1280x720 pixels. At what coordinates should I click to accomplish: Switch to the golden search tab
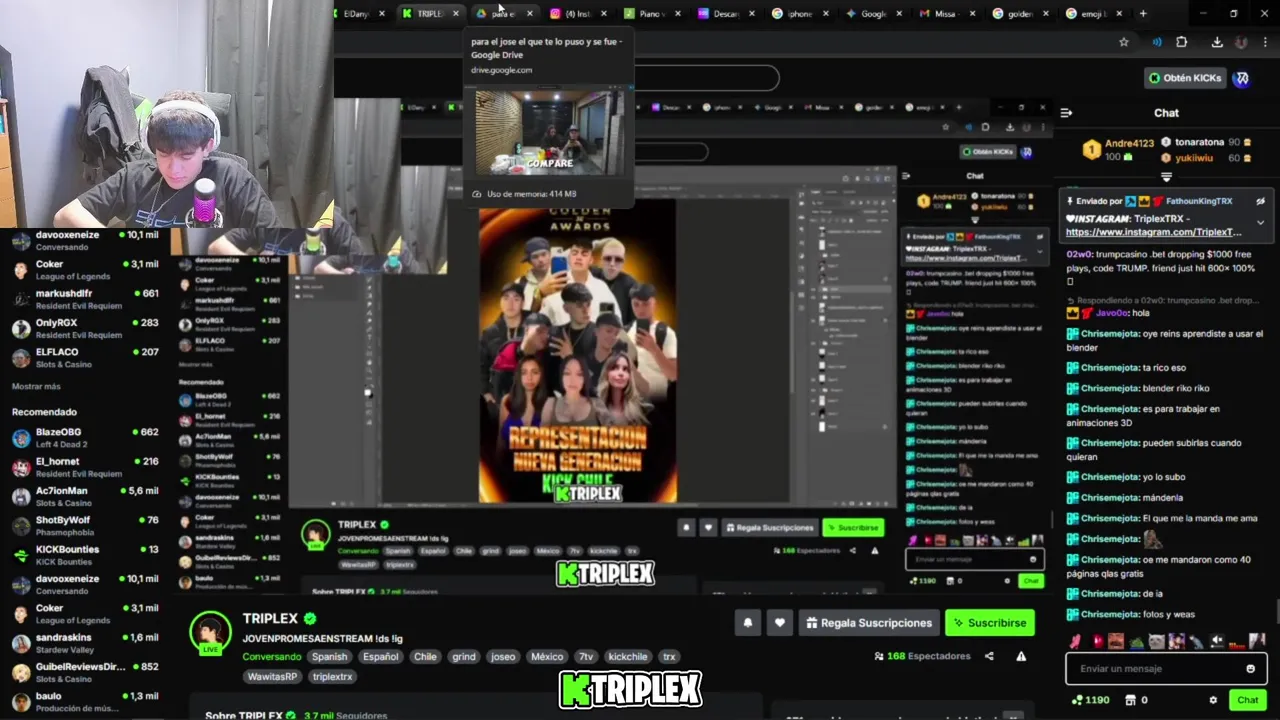point(1020,13)
